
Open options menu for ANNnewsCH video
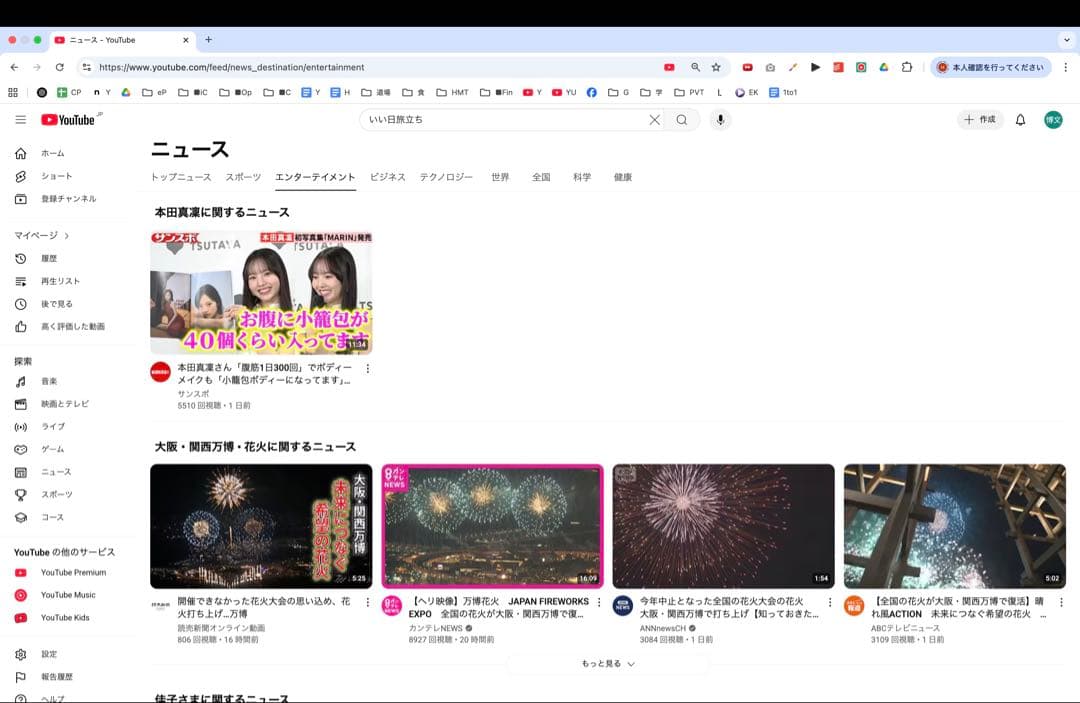pos(829,603)
